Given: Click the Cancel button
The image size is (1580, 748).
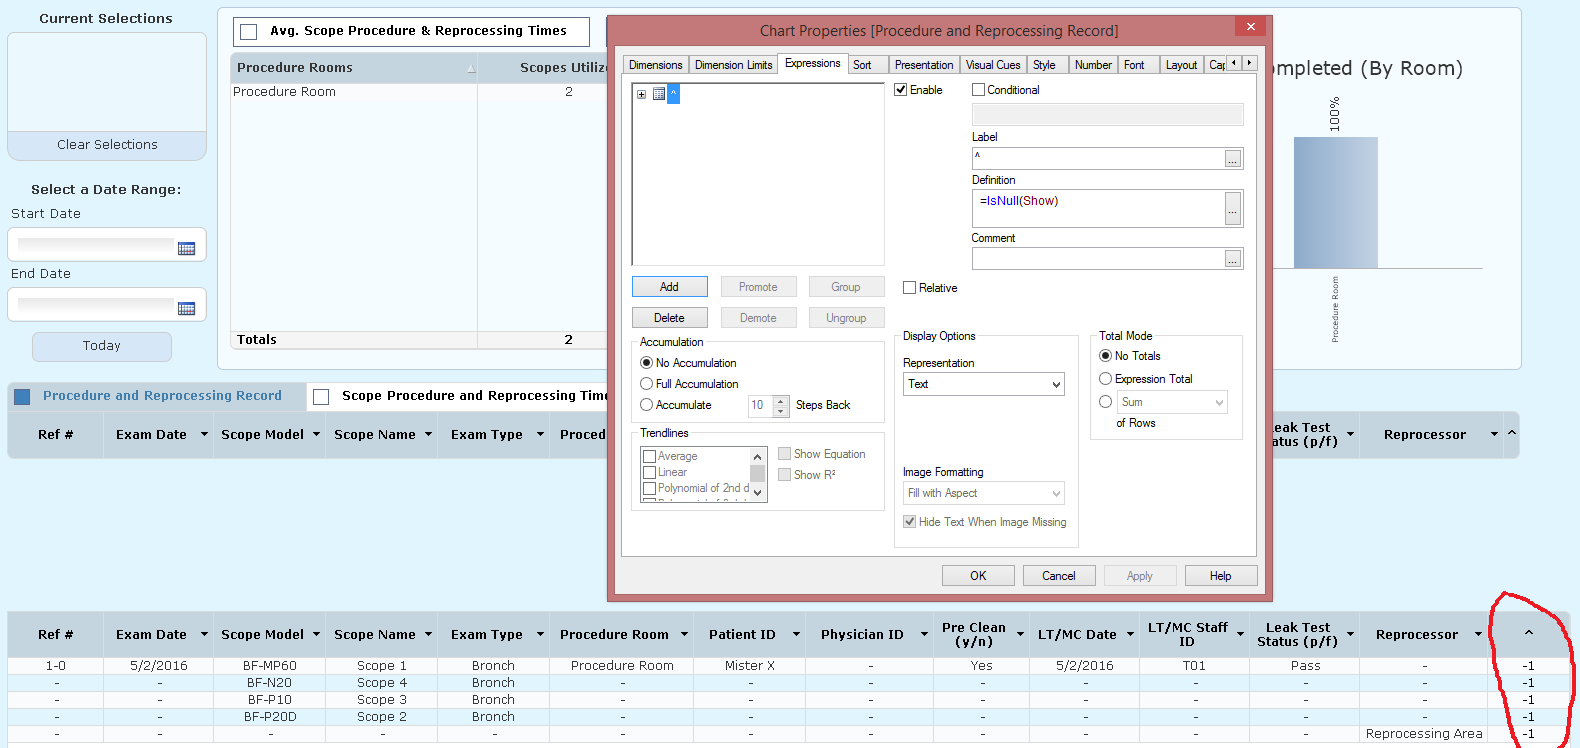Looking at the screenshot, I should click(x=1059, y=576).
